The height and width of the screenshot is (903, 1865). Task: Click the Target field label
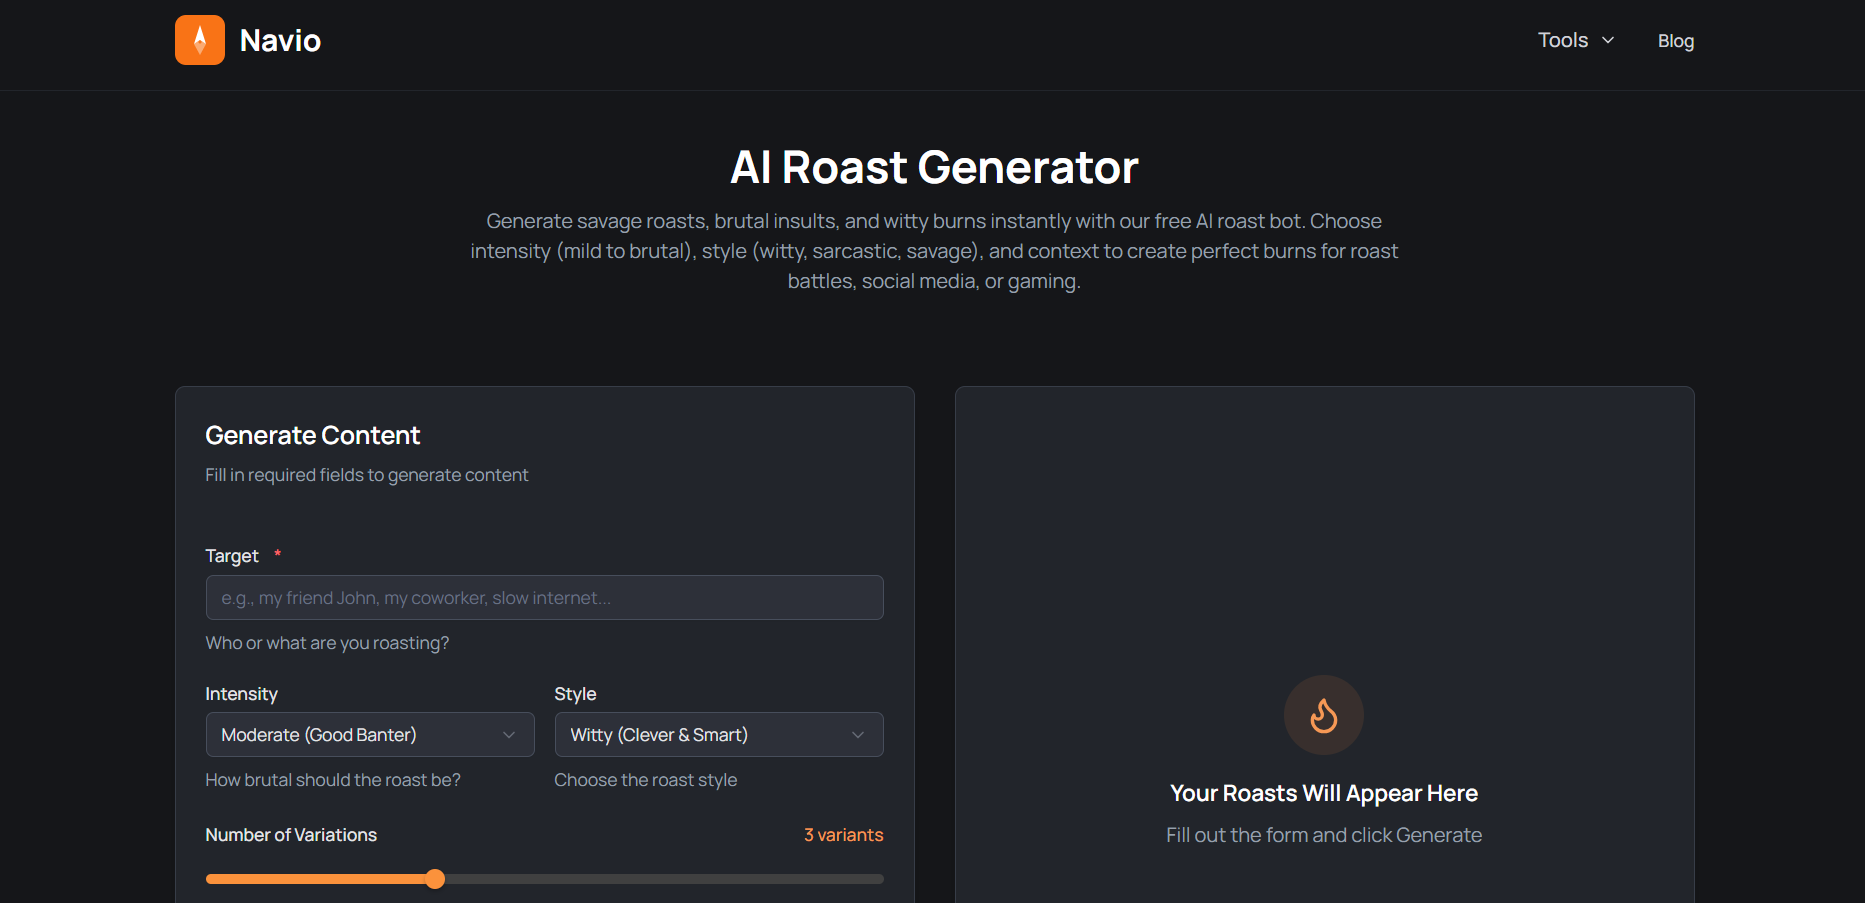point(232,556)
